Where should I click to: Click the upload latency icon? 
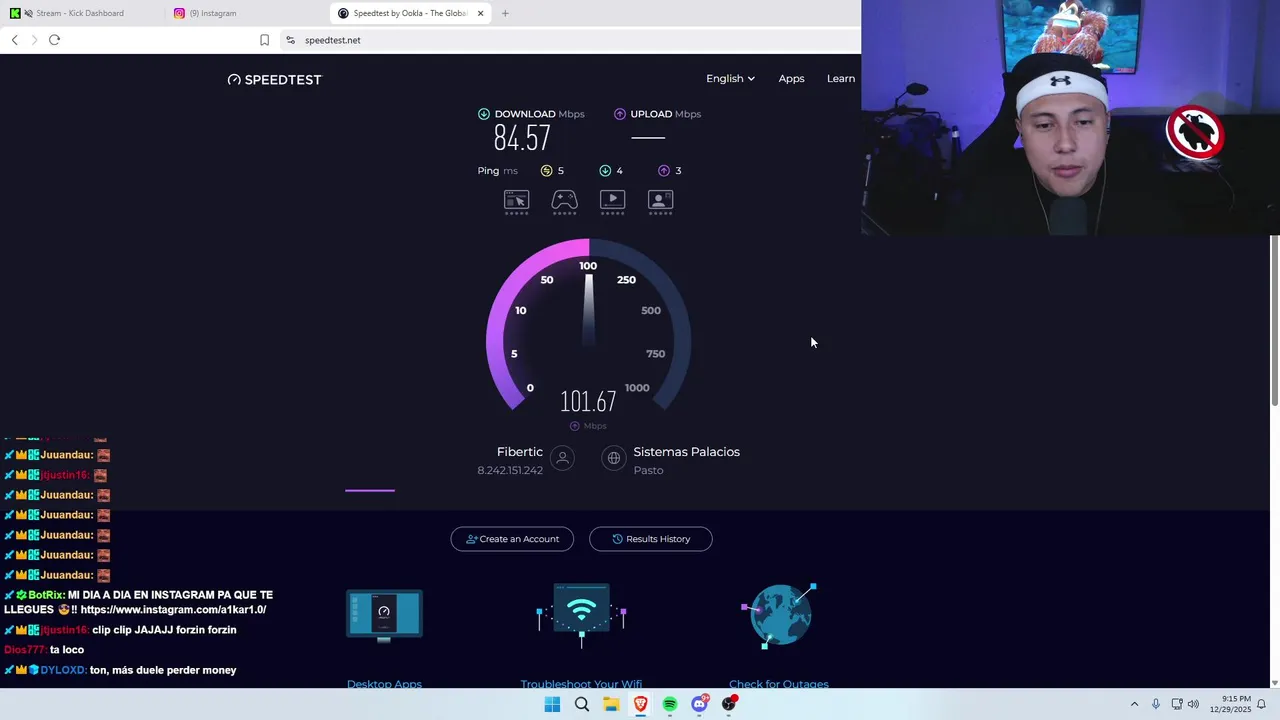coord(664,171)
